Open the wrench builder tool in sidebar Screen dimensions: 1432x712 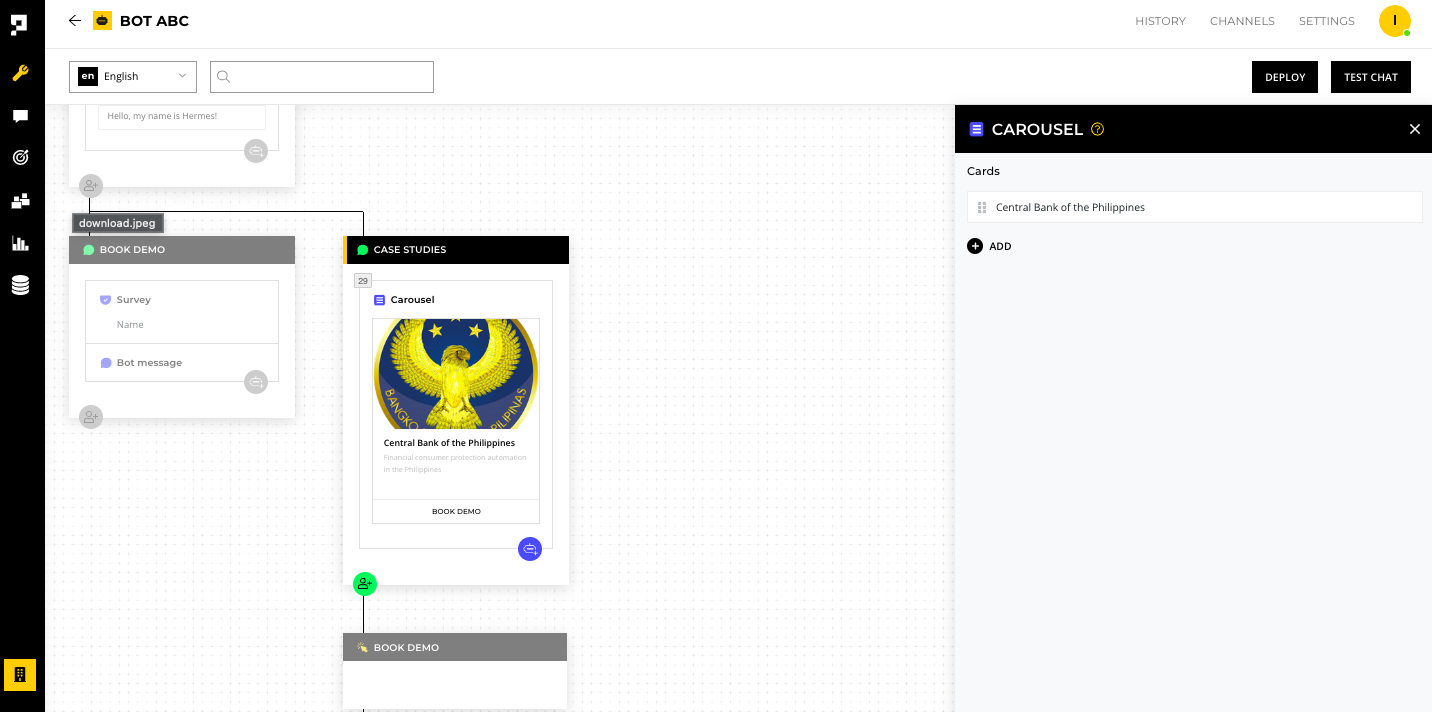[x=20, y=73]
